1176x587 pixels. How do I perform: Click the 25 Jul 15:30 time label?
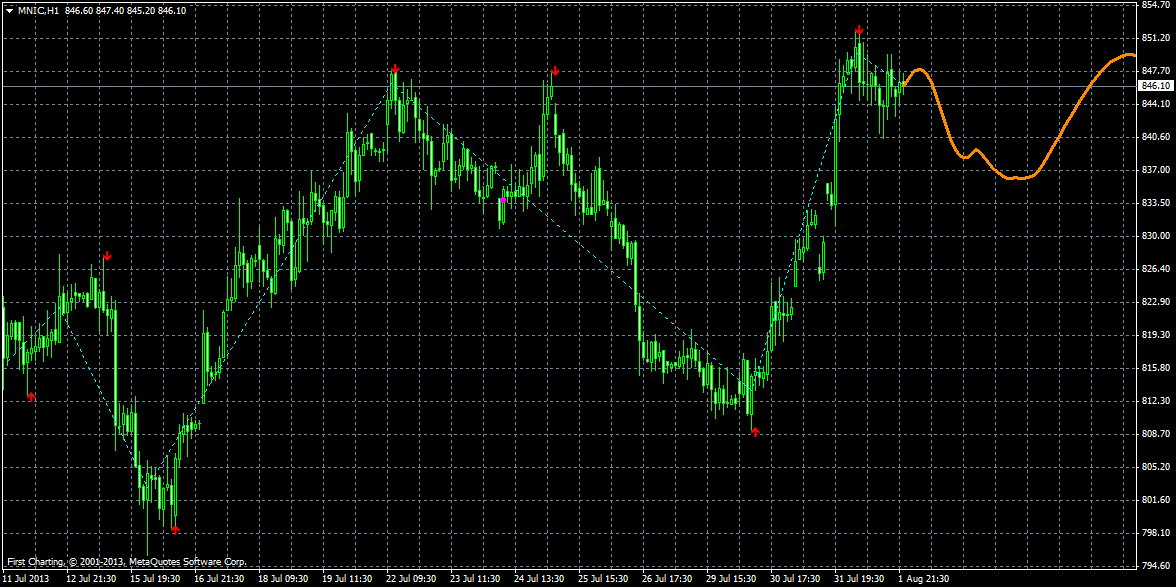pos(604,579)
